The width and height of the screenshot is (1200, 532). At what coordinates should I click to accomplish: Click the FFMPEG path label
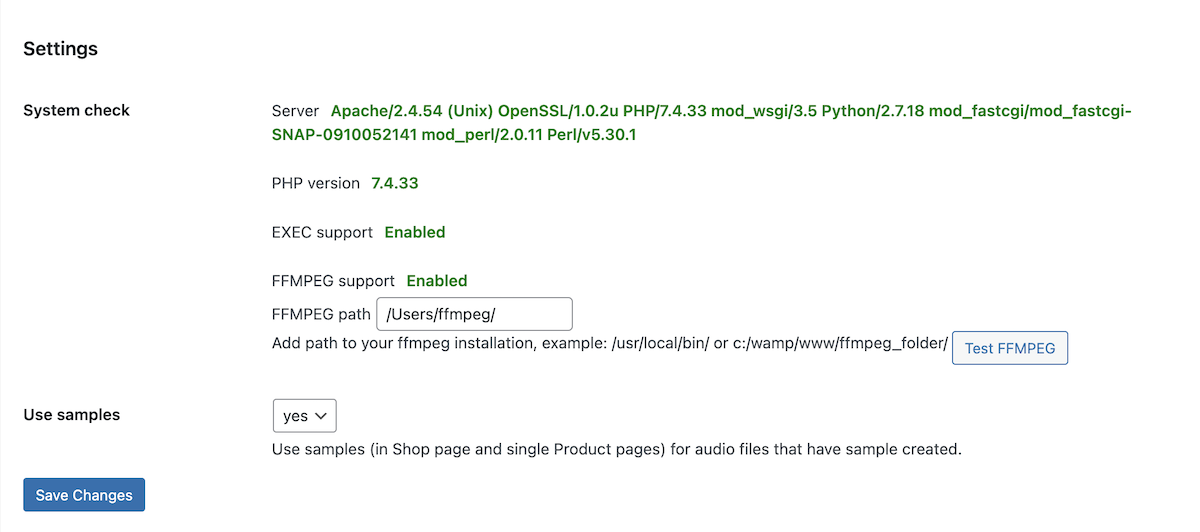(x=321, y=314)
